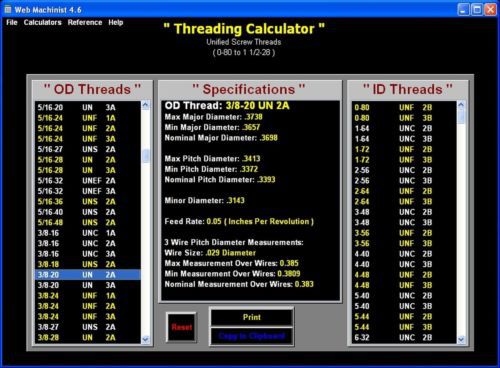Open the Reference menu
Screen dimensions: 500x368
tap(85, 22)
